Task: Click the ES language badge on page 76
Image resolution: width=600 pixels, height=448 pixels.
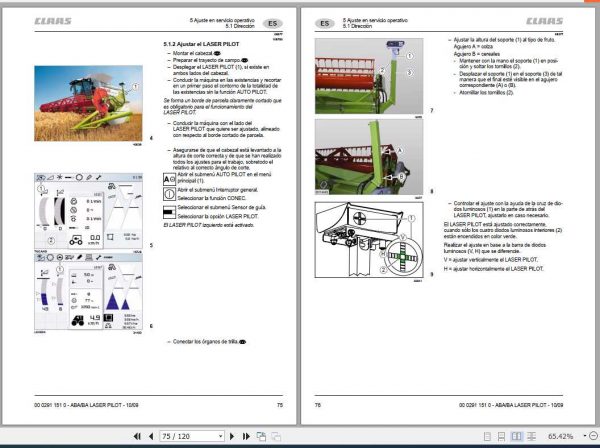Action: point(324,23)
